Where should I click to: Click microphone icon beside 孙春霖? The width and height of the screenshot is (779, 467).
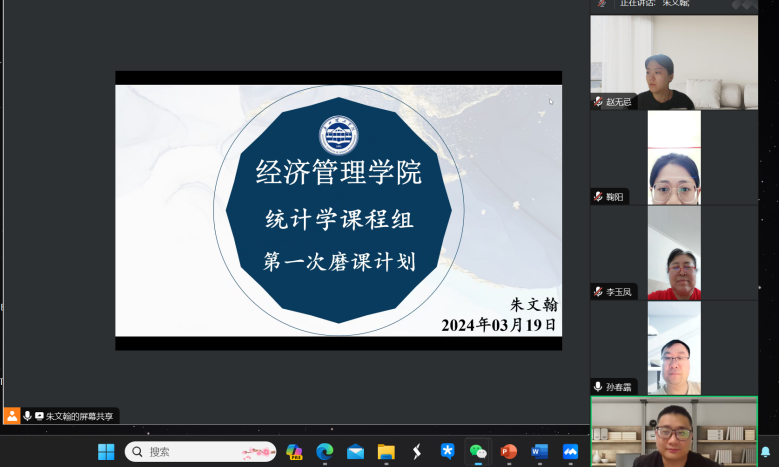pos(598,387)
